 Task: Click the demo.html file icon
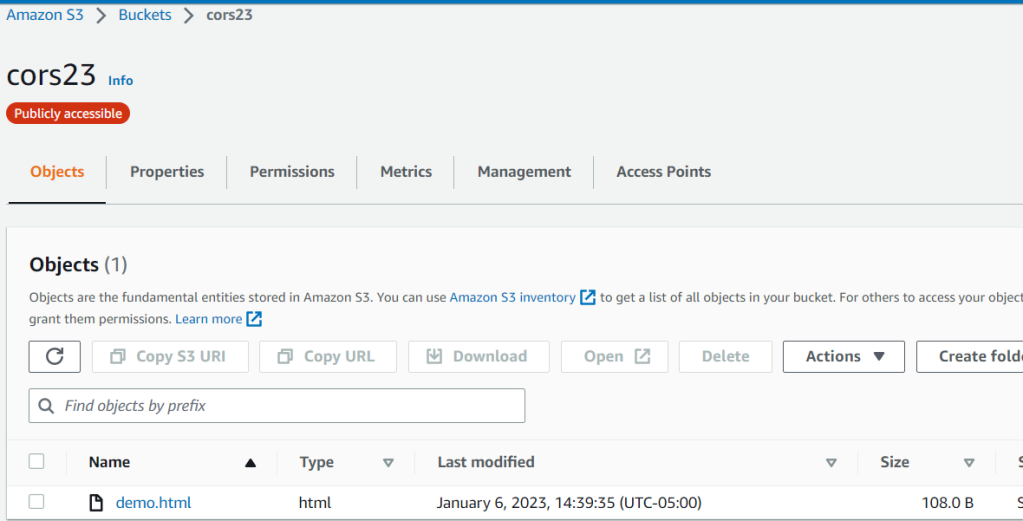tap(97, 503)
